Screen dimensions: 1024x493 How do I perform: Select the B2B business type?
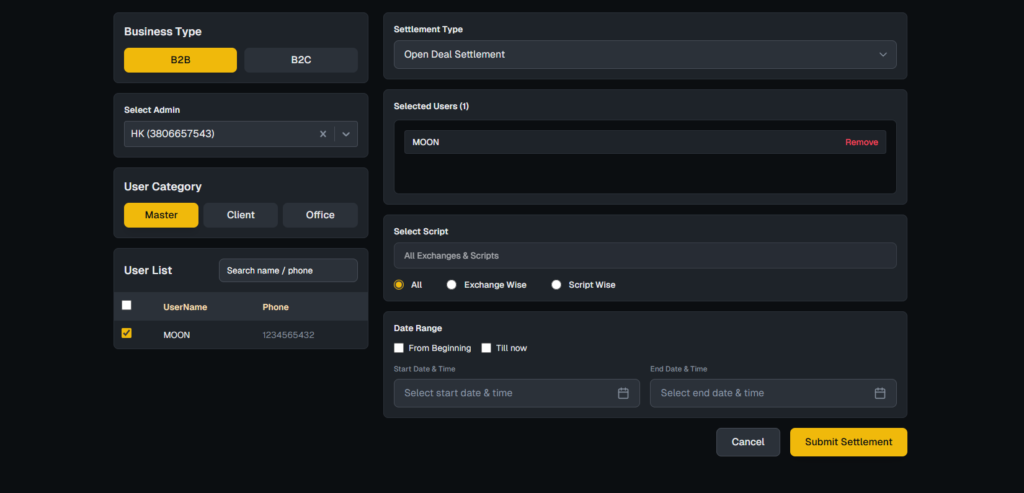[180, 60]
